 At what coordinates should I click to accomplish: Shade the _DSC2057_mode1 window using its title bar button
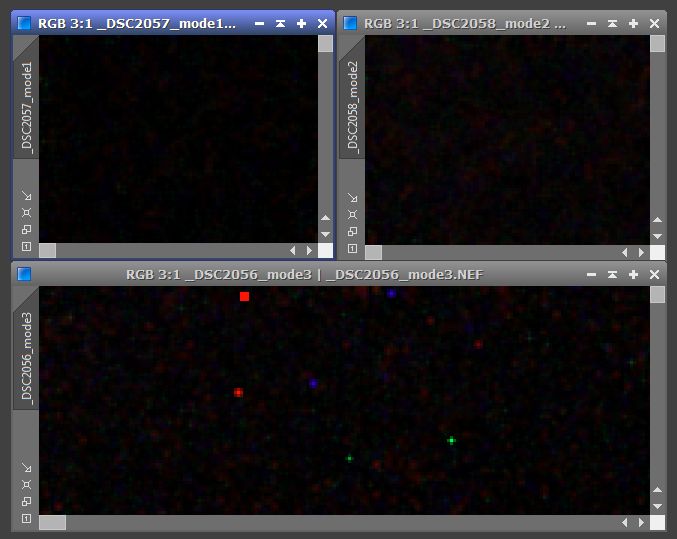click(x=280, y=23)
